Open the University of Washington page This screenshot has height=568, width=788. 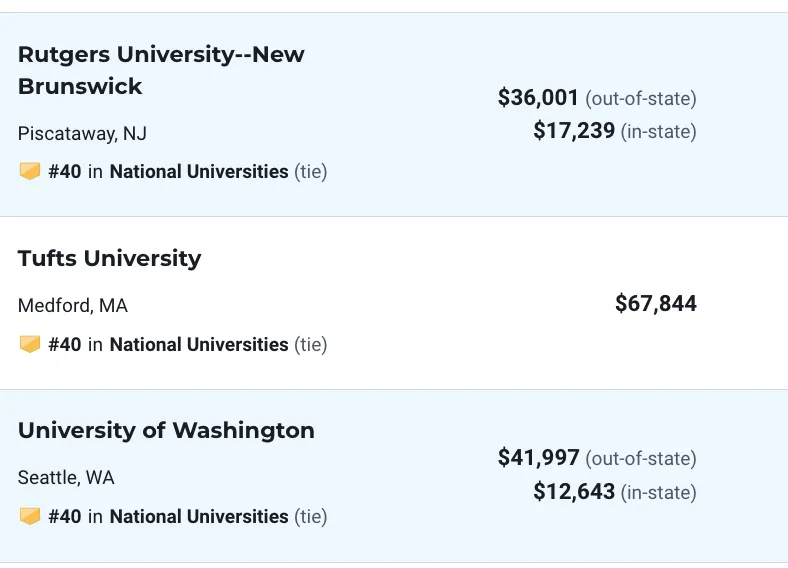click(x=166, y=430)
